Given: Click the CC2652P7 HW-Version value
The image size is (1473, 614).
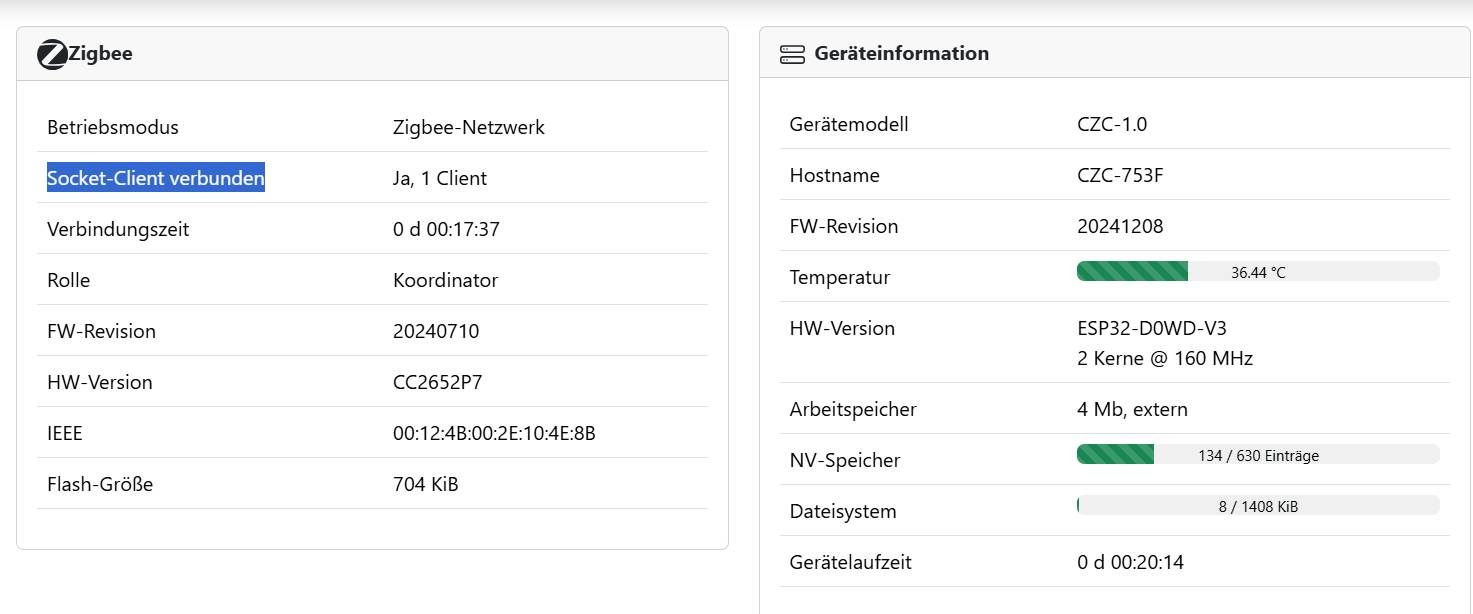Looking at the screenshot, I should (x=438, y=382).
